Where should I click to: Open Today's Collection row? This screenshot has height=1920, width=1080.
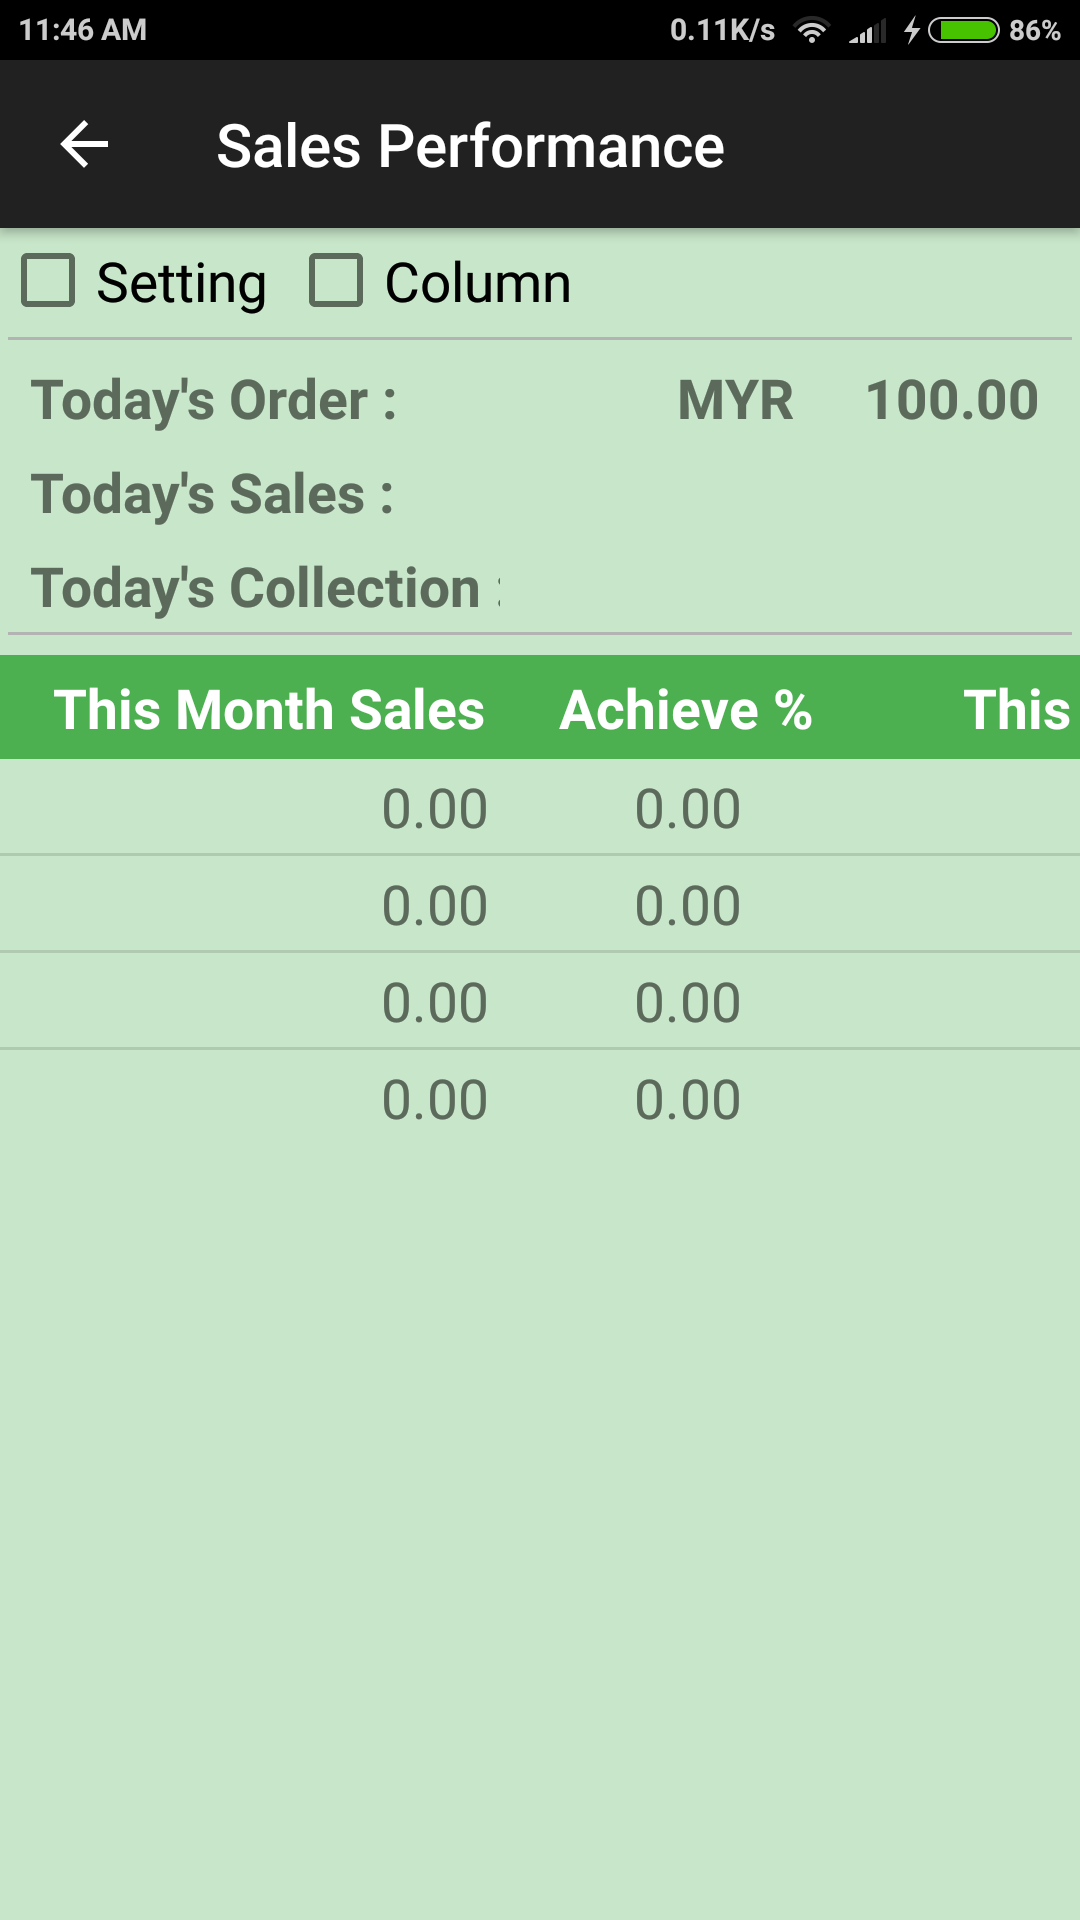[x=265, y=588]
